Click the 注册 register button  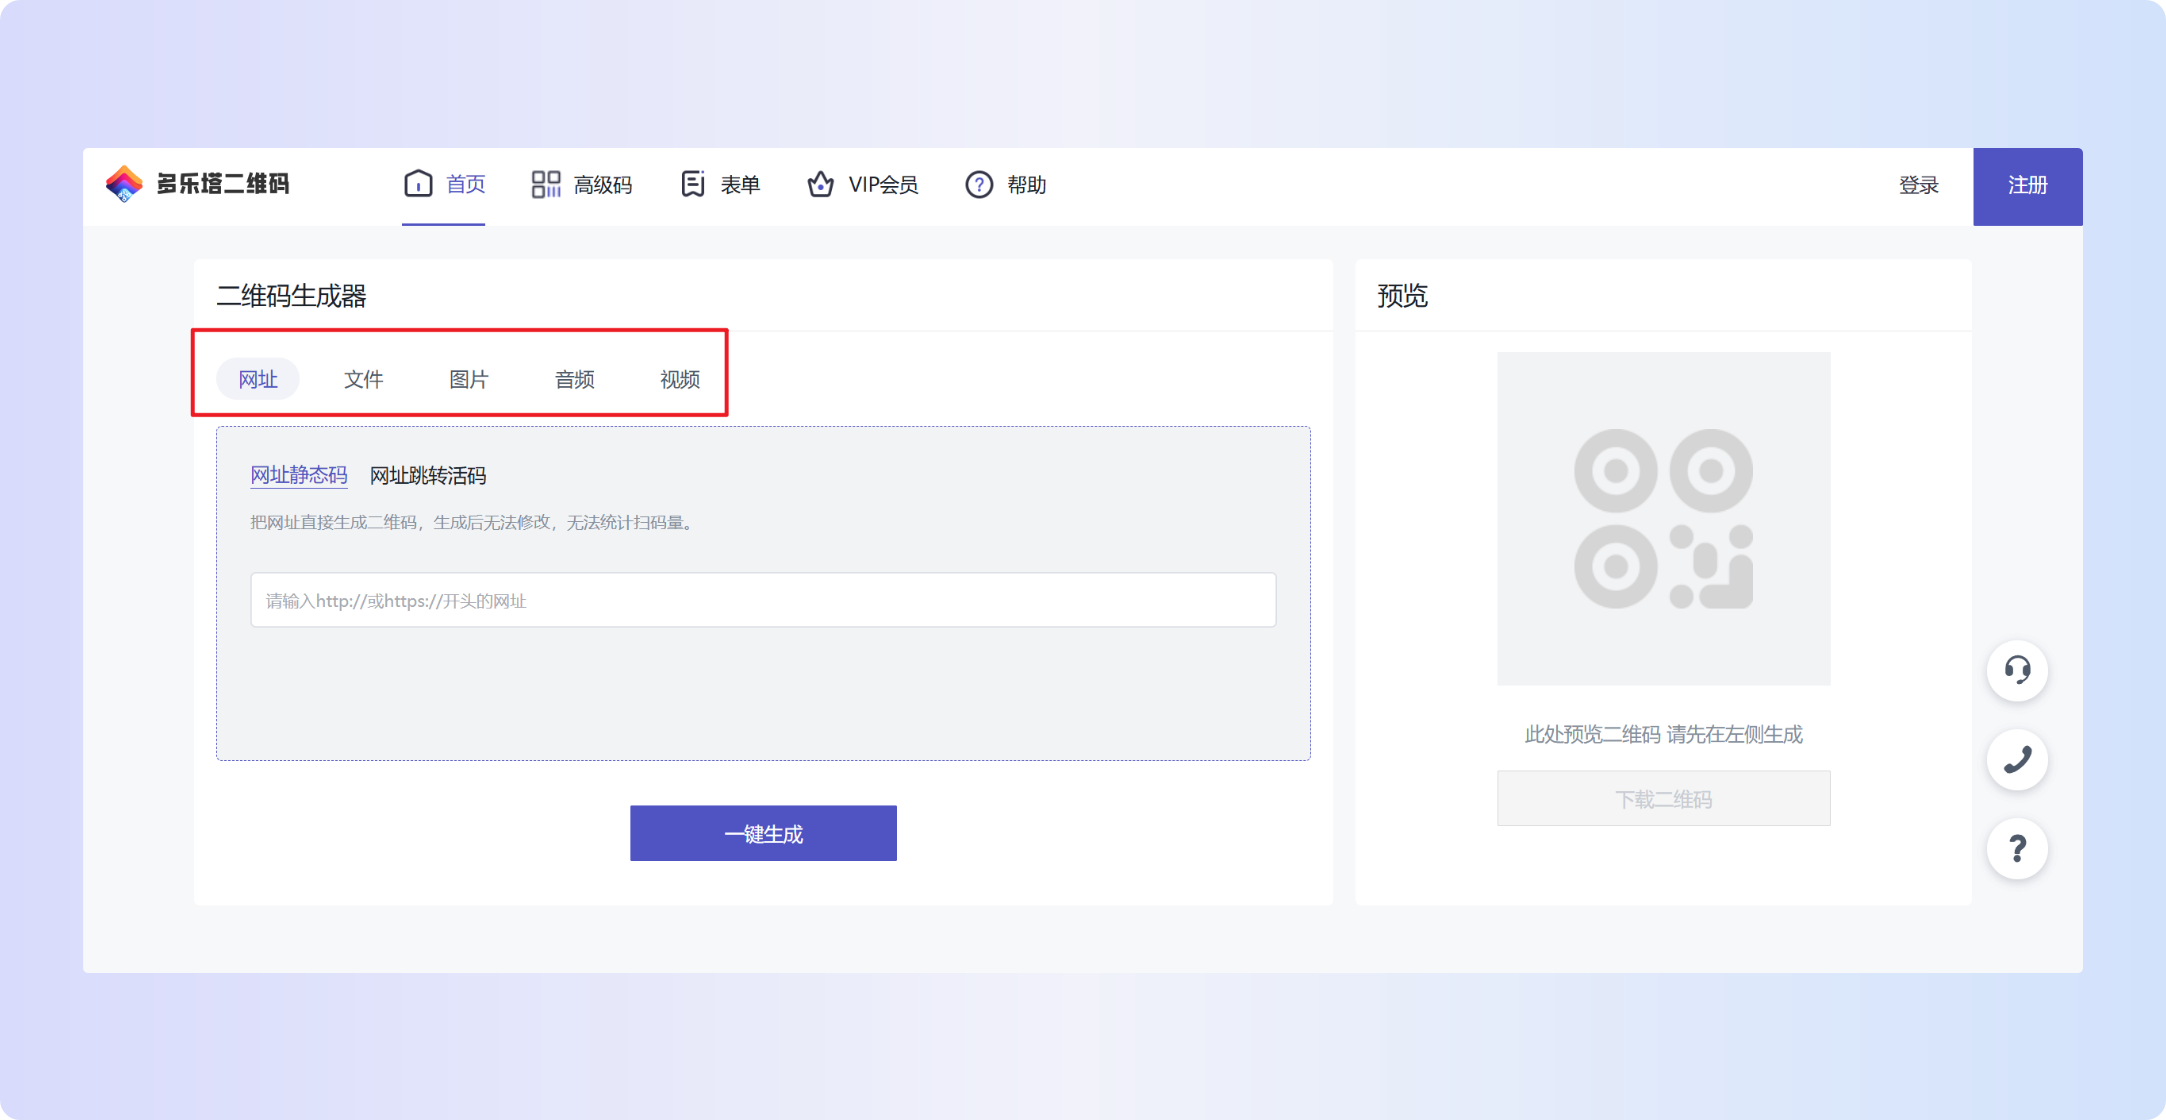2027,186
